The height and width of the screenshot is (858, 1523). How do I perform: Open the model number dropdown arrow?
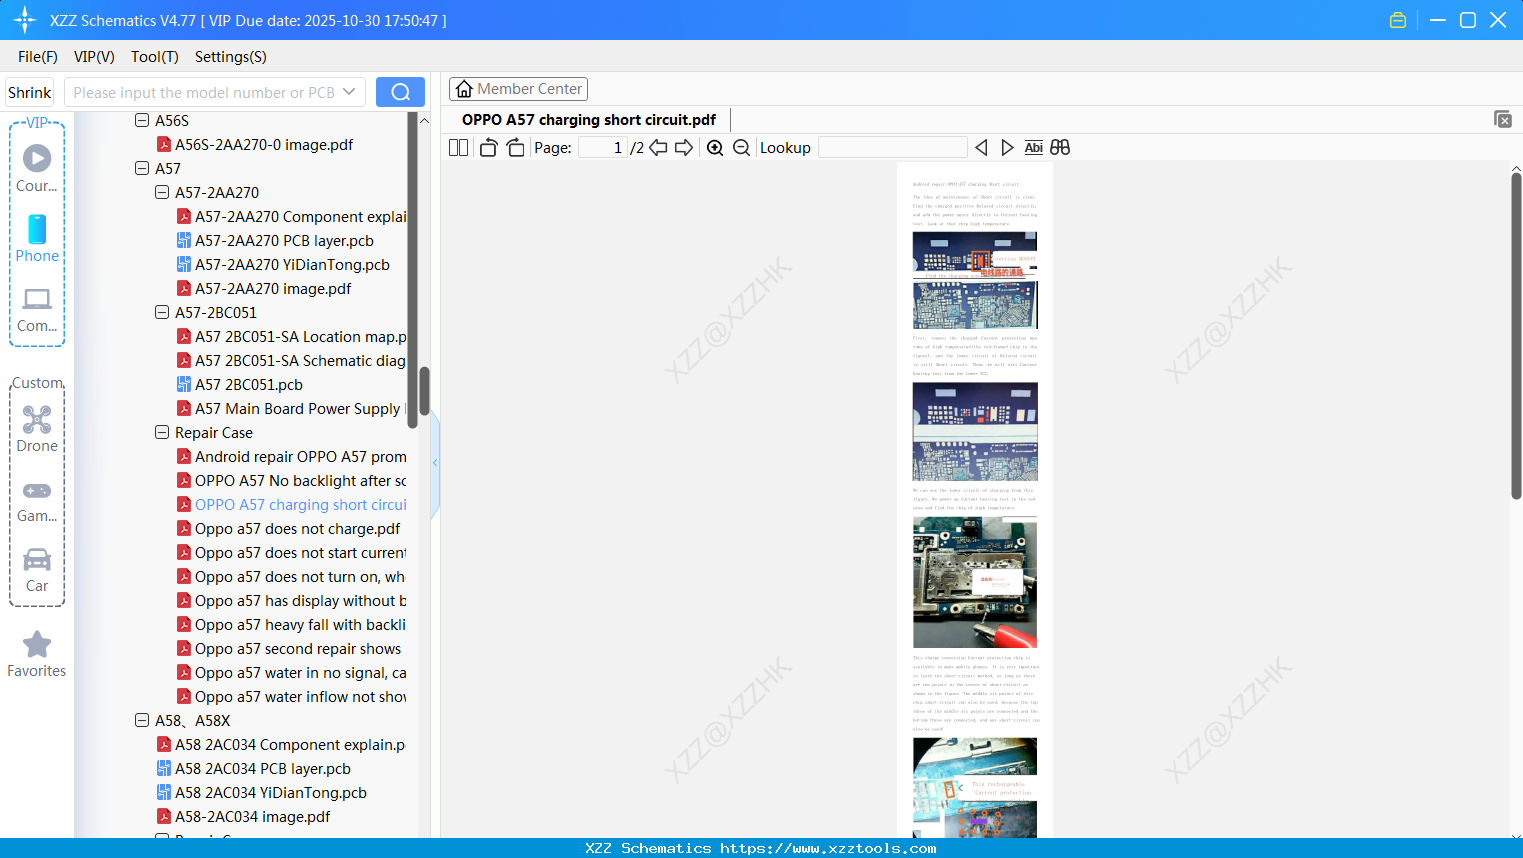pyautogui.click(x=349, y=92)
